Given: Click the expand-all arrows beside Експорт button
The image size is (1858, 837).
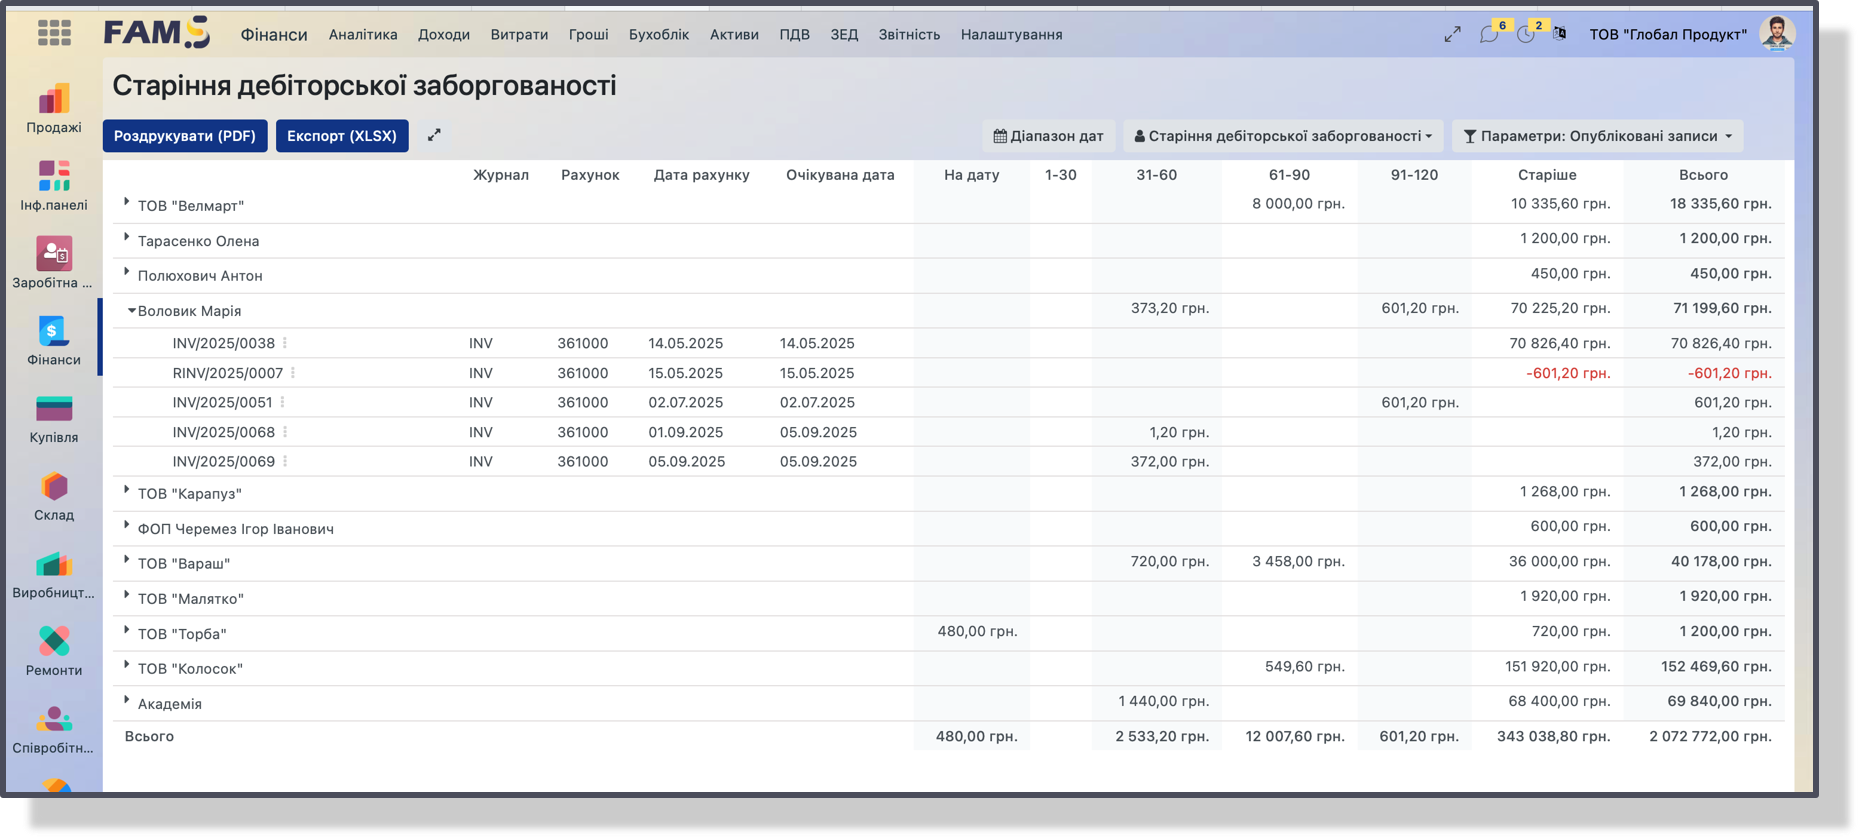Looking at the screenshot, I should (434, 135).
